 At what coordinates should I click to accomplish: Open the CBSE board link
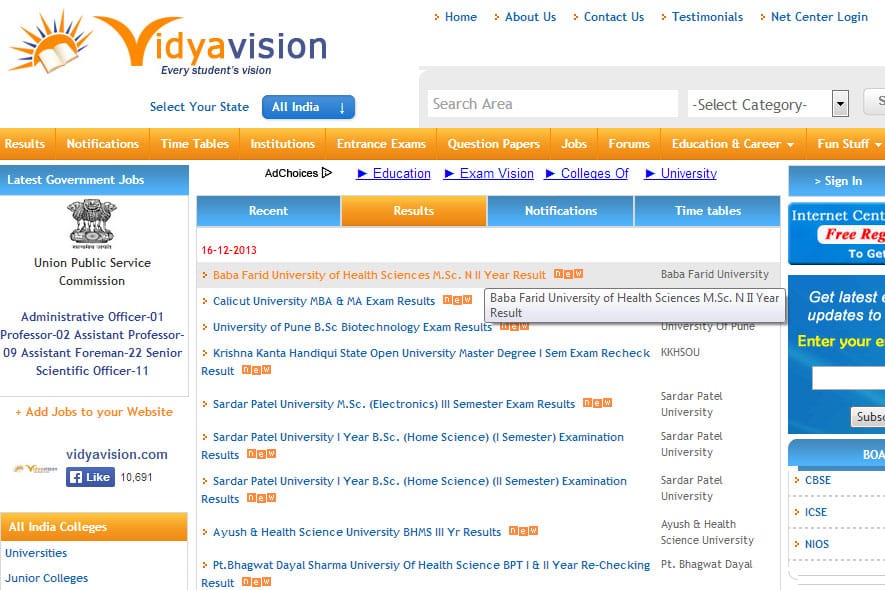[x=817, y=480]
